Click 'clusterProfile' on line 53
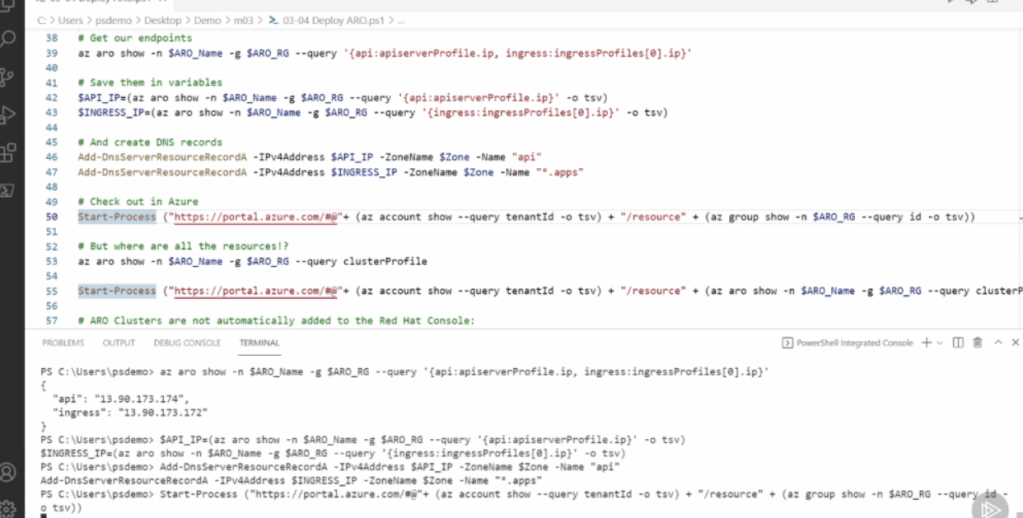Viewport: 1023px width, 518px height. (385, 261)
